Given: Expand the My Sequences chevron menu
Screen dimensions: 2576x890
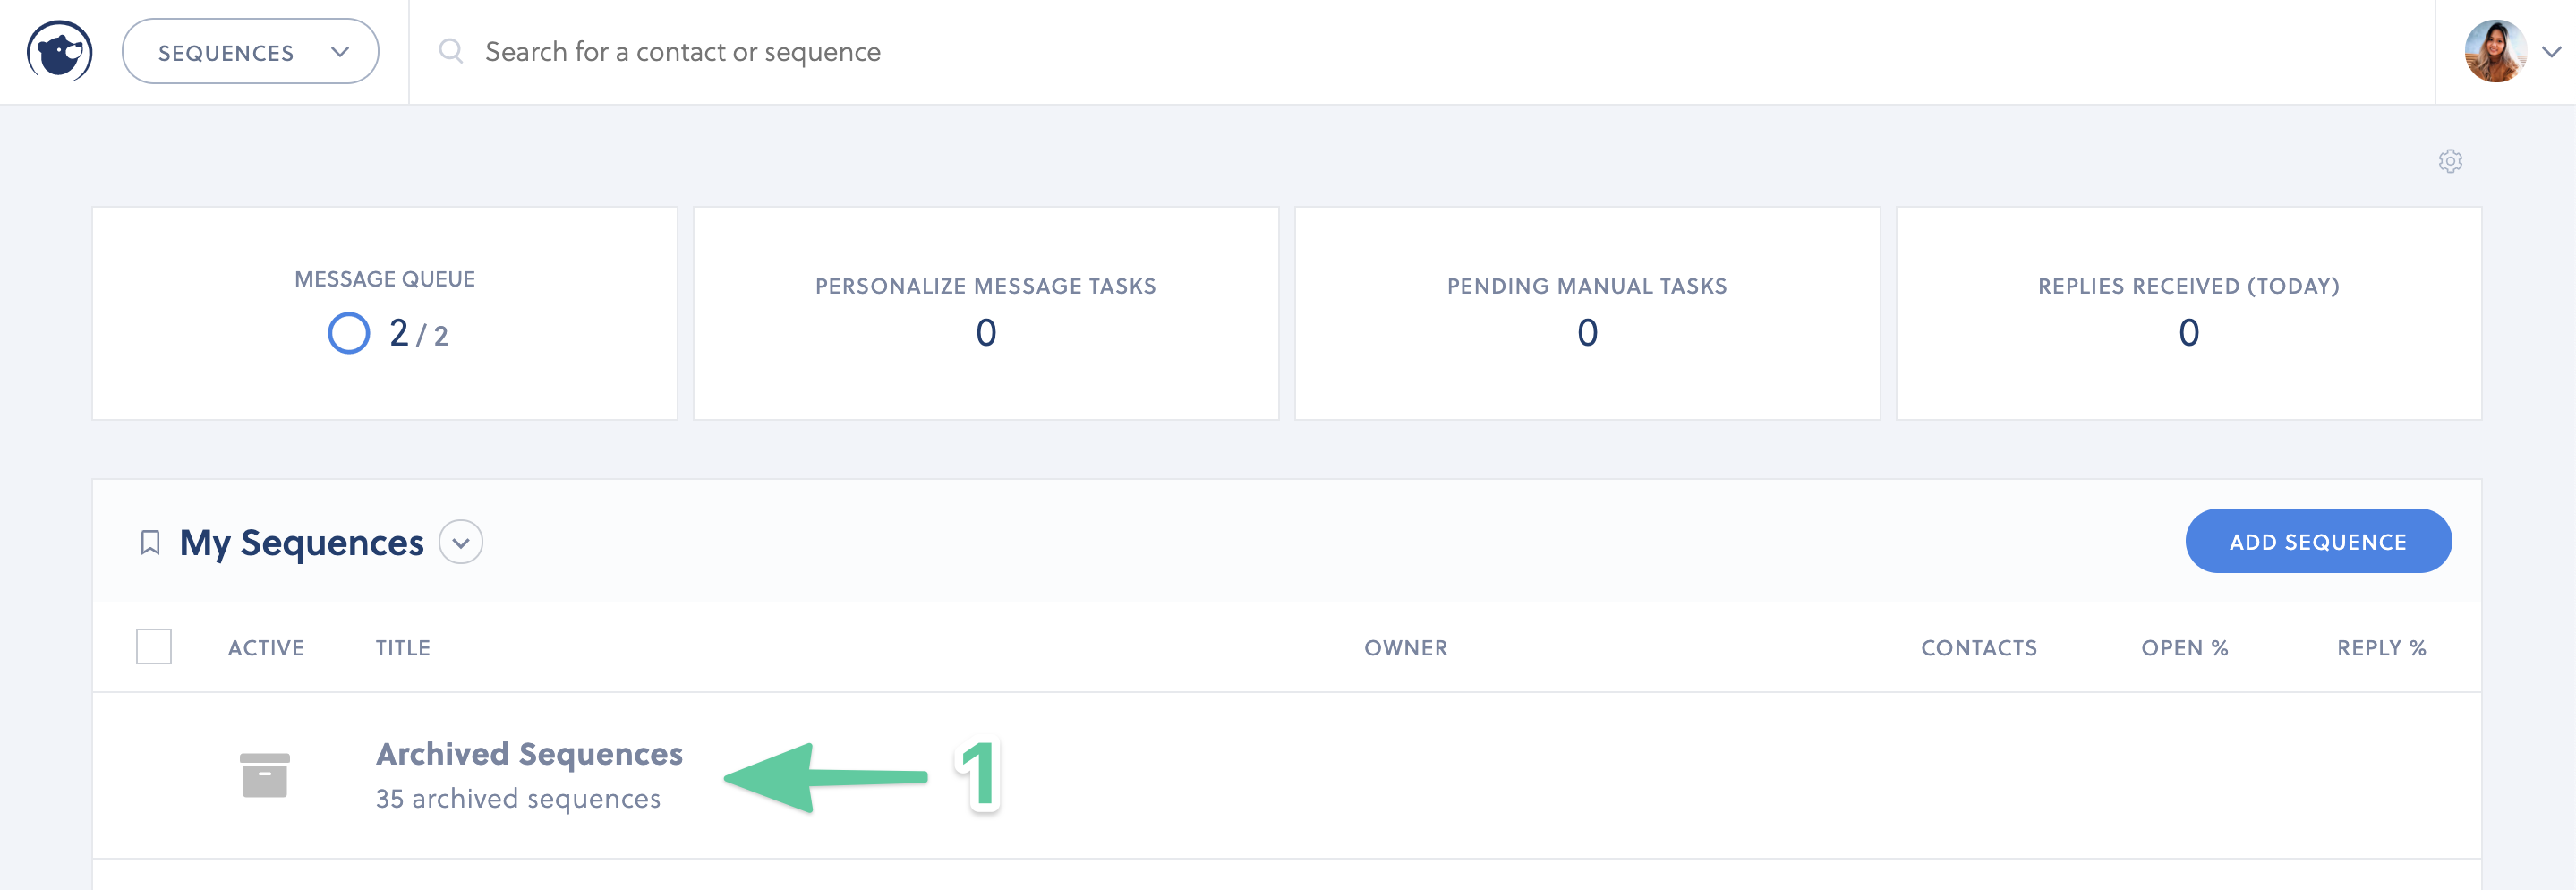Looking at the screenshot, I should click(460, 541).
